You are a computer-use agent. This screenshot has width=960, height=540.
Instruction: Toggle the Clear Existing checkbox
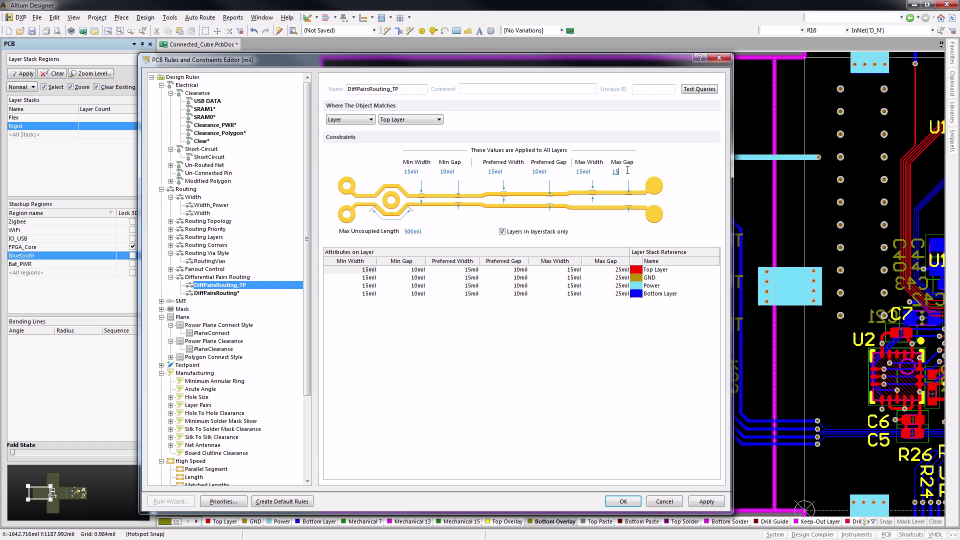tap(96, 87)
